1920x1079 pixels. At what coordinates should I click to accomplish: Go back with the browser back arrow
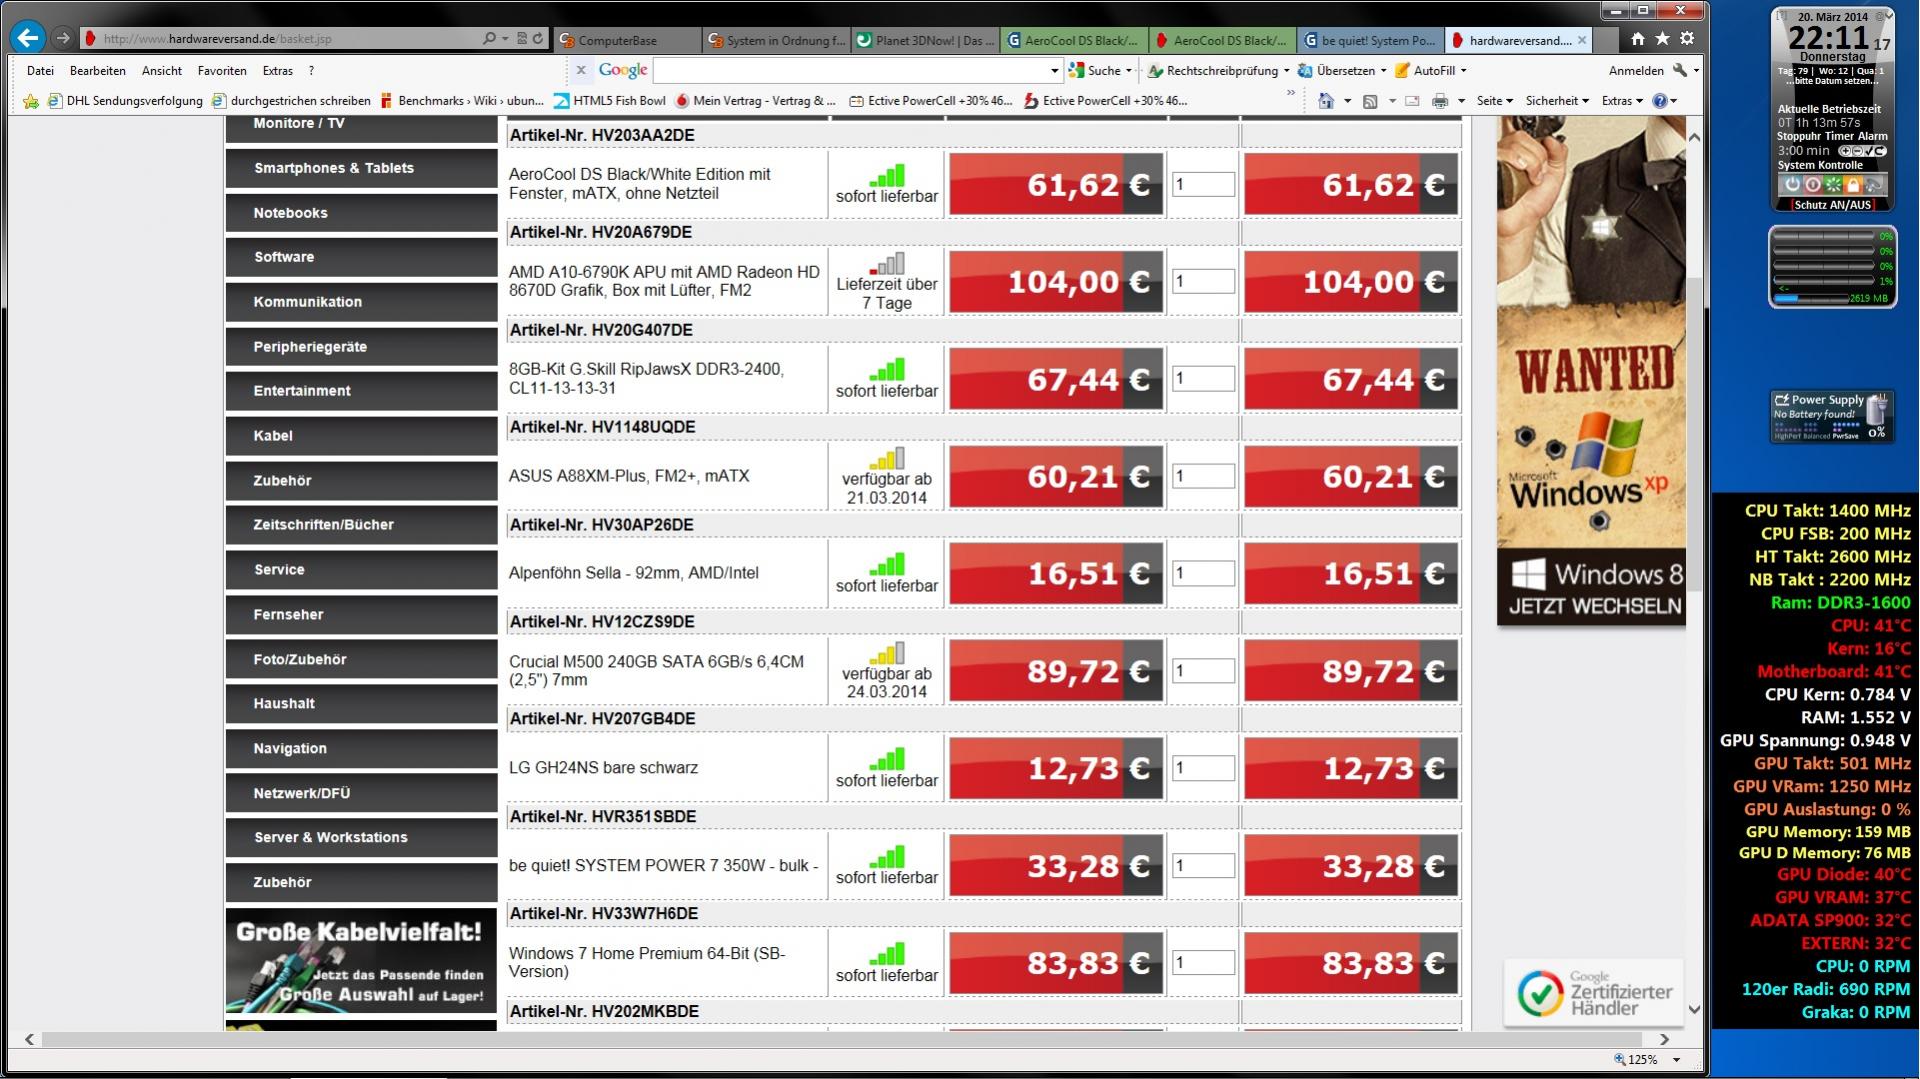click(28, 38)
